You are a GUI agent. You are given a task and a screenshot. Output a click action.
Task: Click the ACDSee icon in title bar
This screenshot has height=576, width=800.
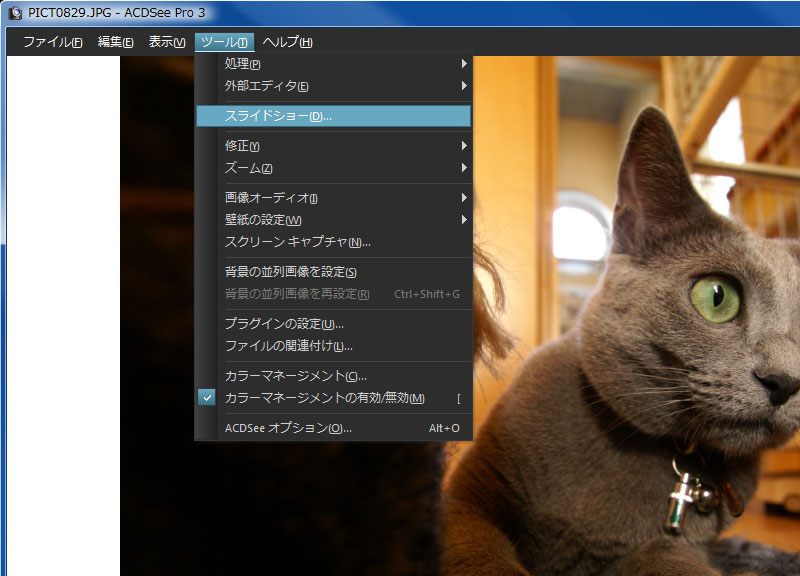(15, 13)
